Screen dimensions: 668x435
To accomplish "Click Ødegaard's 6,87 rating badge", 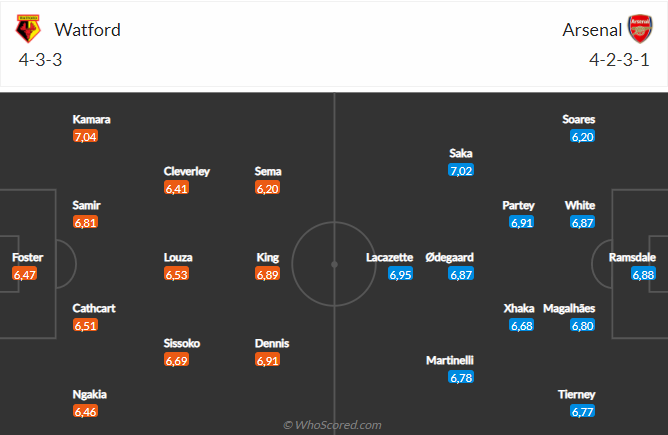I will tap(461, 274).
